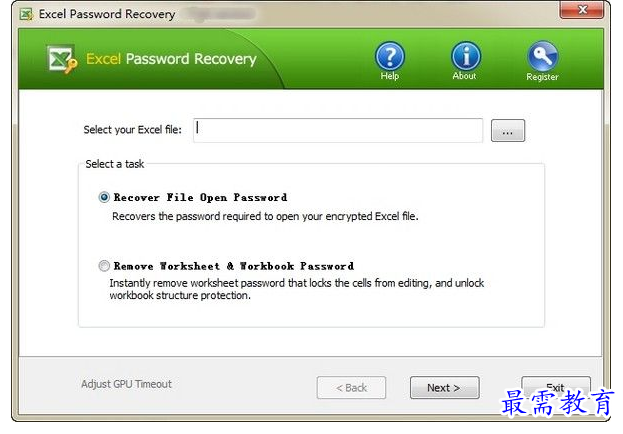Screen dimensions: 623x434
Task: Click the Excel key logo in green banner
Action: click(x=62, y=59)
